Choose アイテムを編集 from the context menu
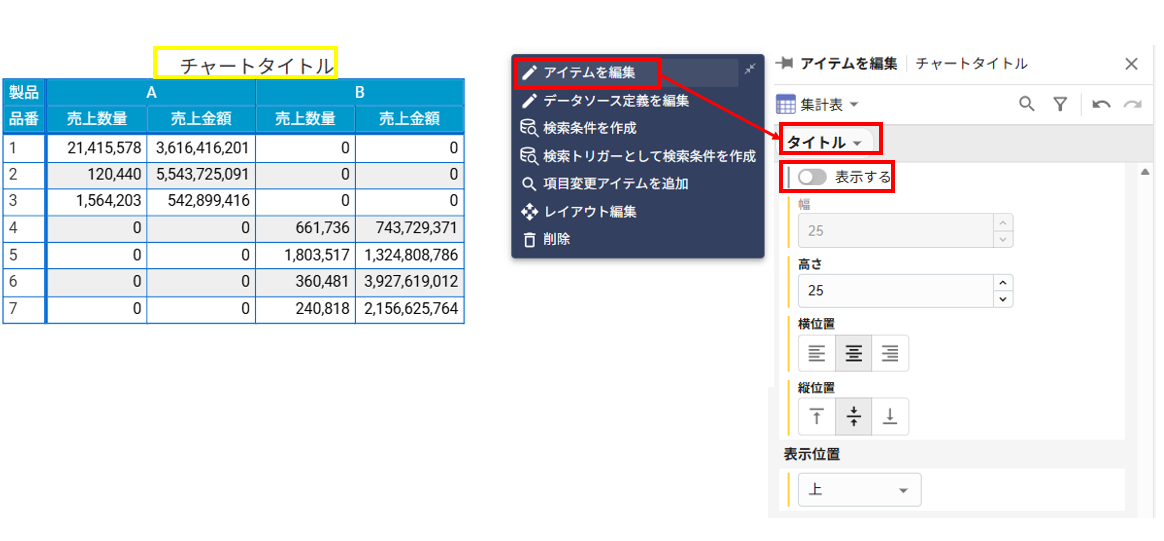Viewport: 1164px width, 541px height. [x=589, y=72]
